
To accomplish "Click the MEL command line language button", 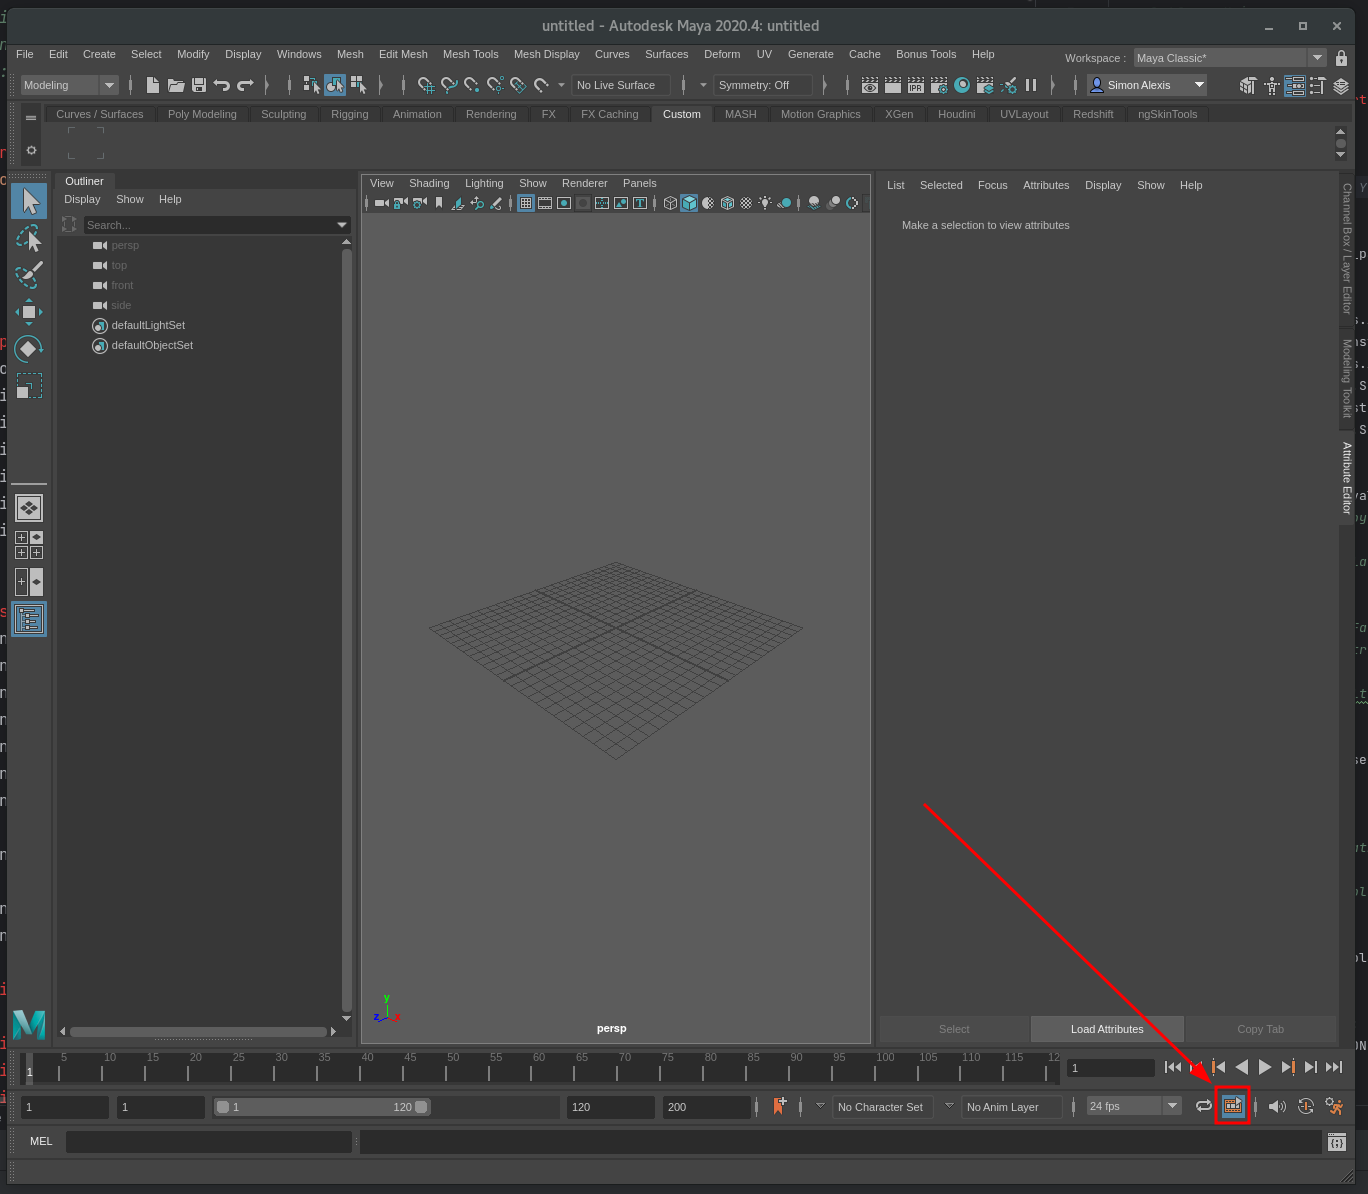I will [x=41, y=1141].
